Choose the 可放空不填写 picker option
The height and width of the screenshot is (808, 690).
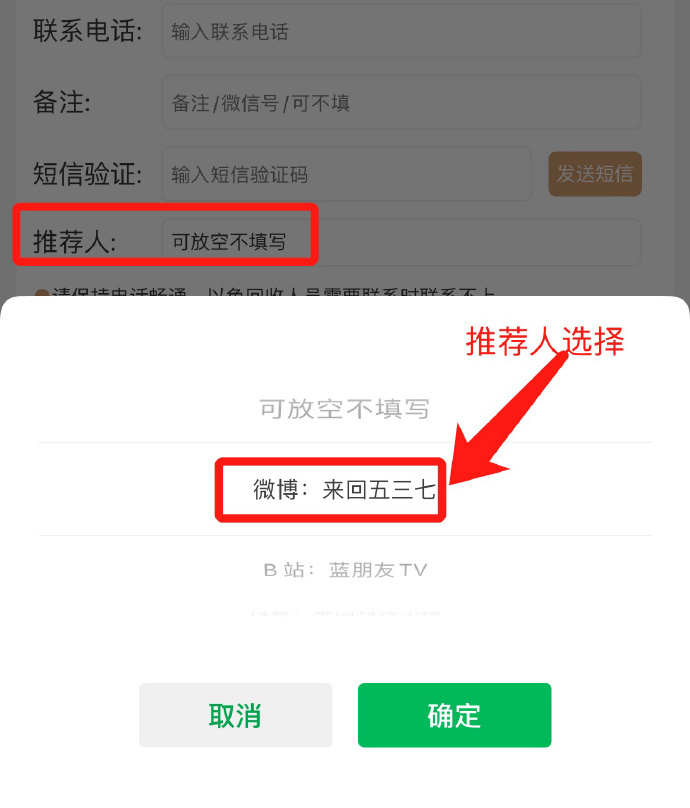(x=344, y=409)
